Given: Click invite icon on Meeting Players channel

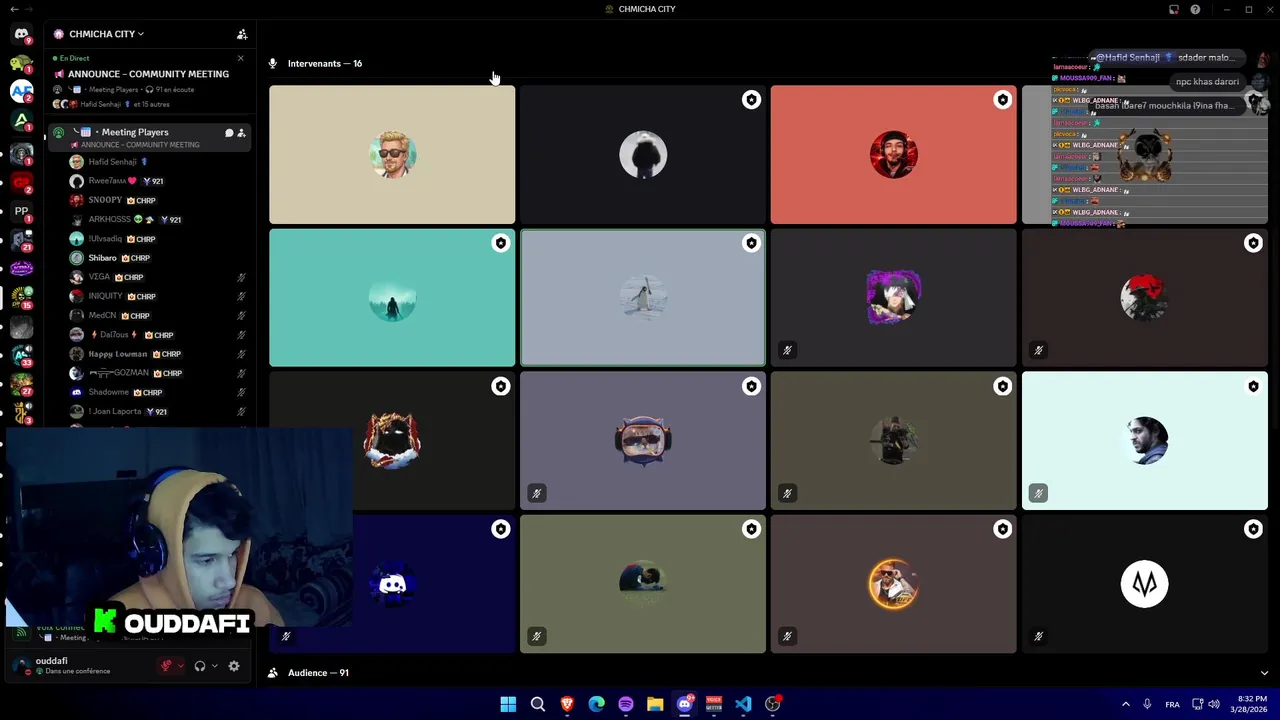Looking at the screenshot, I should (241, 132).
